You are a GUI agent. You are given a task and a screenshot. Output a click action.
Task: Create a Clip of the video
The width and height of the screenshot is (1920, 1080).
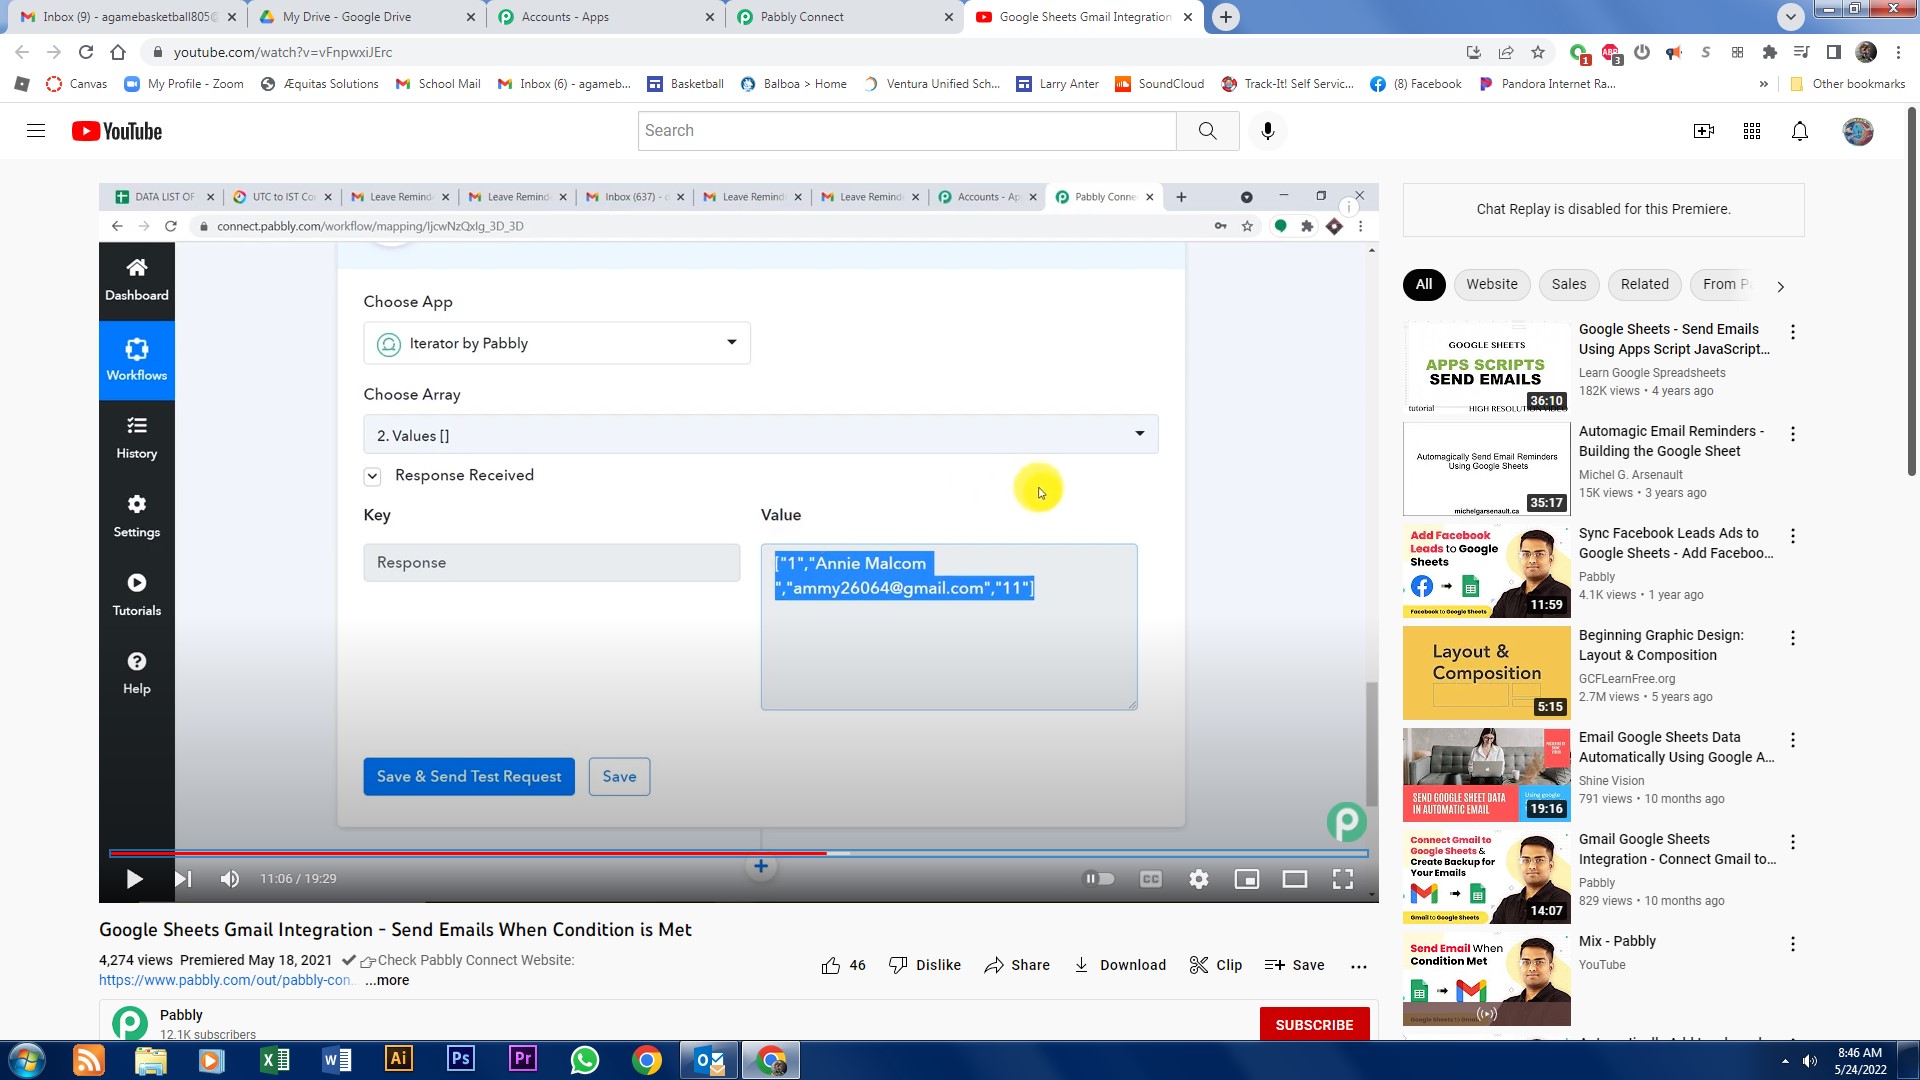coord(1216,965)
